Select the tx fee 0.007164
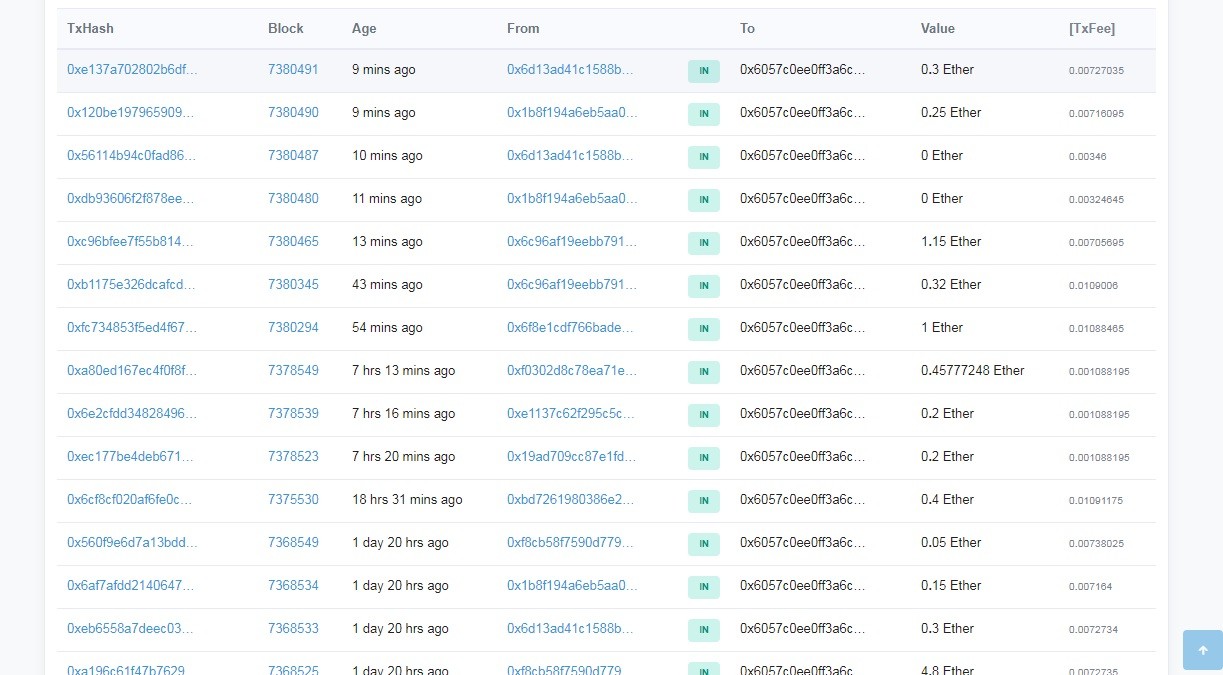Image resolution: width=1223 pixels, height=675 pixels. (1090, 587)
